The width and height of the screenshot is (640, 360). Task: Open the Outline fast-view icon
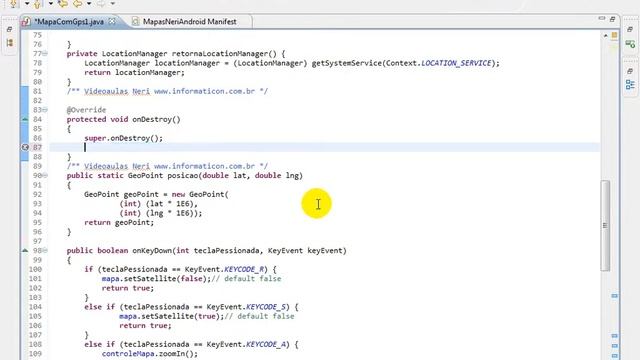click(x=630, y=84)
